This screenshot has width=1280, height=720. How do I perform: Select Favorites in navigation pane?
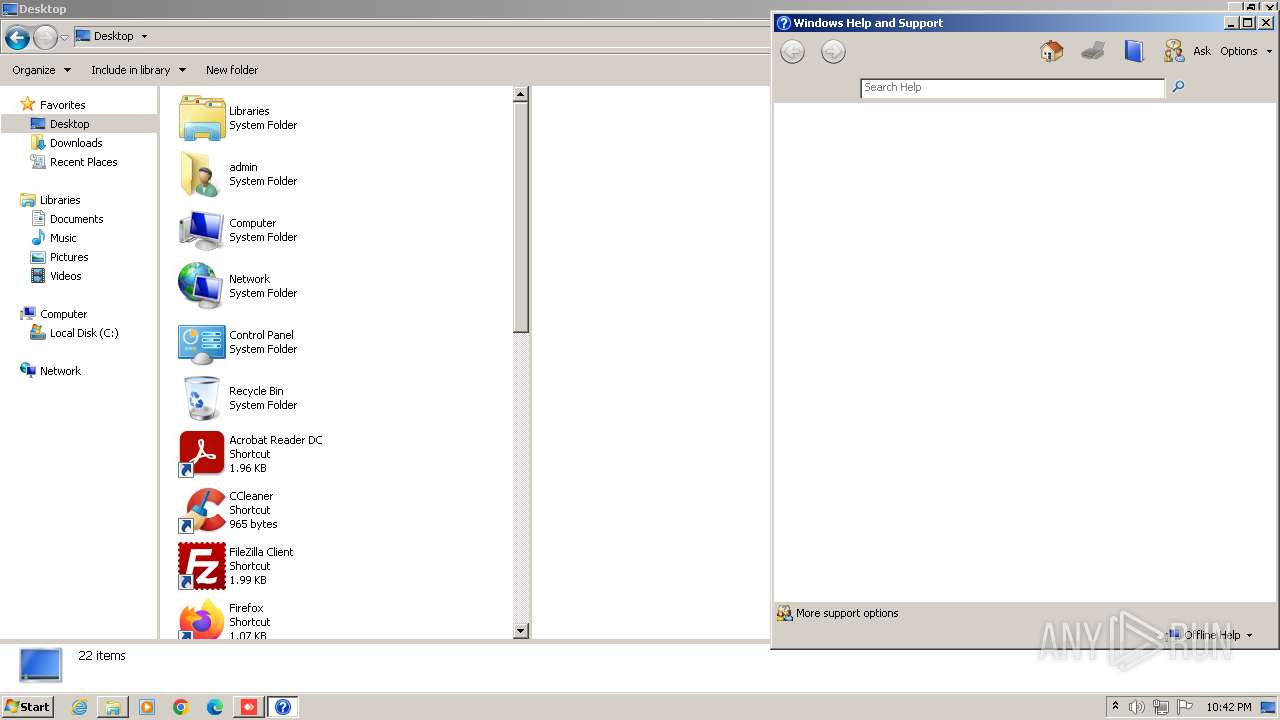(62, 105)
